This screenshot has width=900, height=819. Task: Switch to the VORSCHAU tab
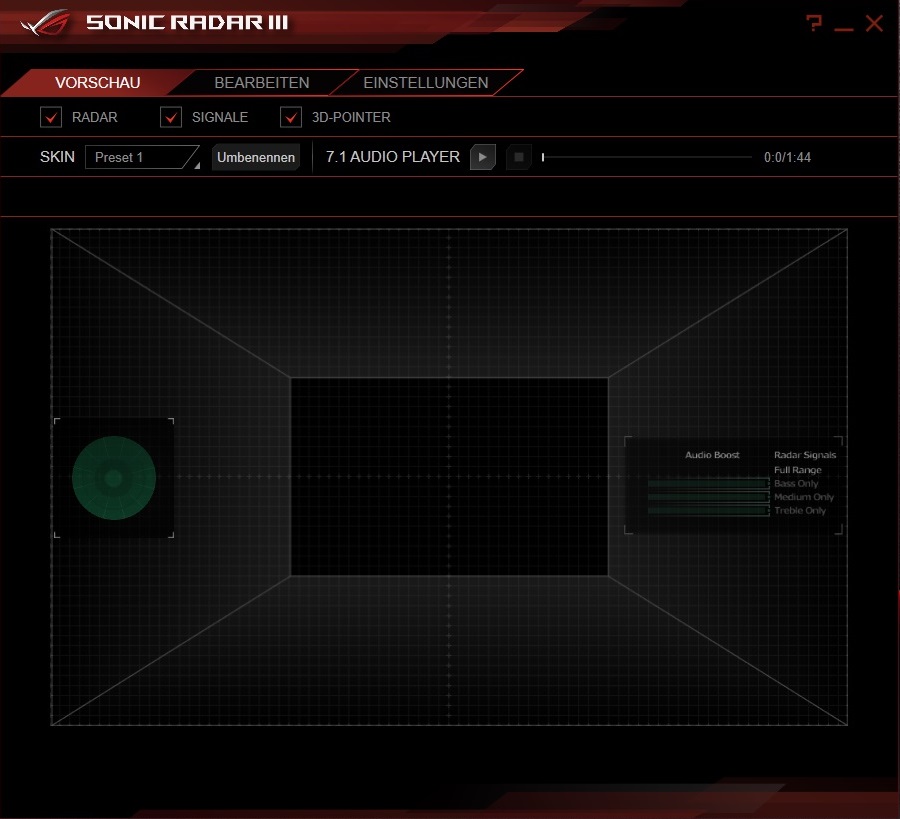97,83
